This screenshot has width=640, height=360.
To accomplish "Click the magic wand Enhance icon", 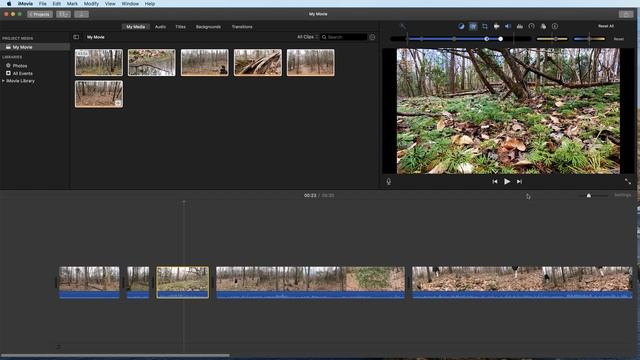I will point(403,26).
